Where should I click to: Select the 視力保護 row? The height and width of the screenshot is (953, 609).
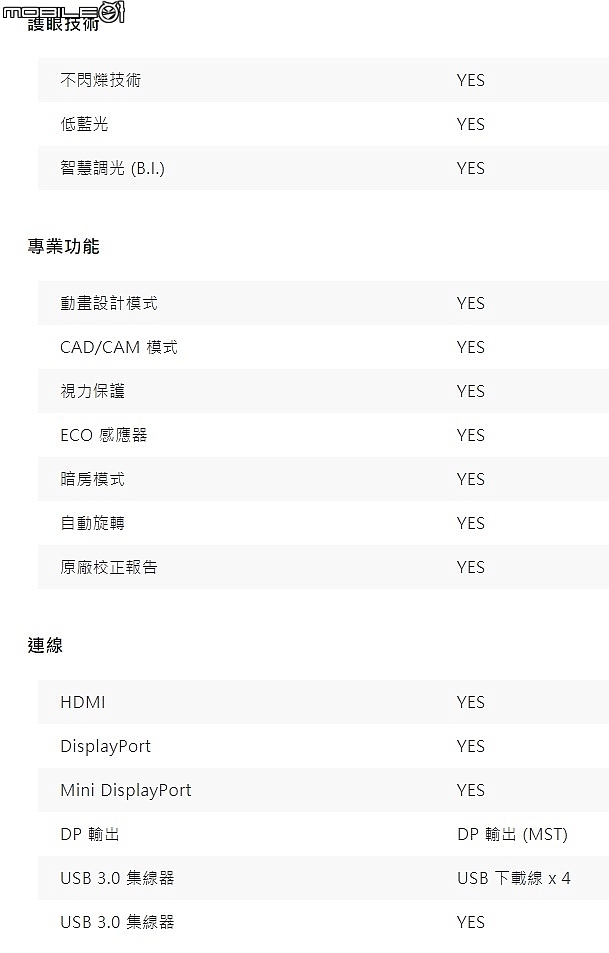(x=323, y=391)
